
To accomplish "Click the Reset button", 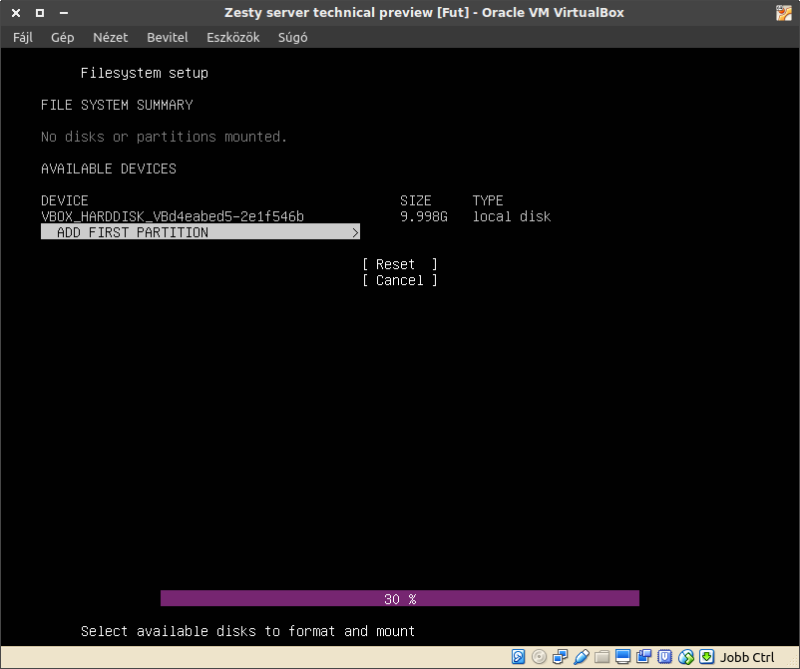I will click(x=399, y=264).
